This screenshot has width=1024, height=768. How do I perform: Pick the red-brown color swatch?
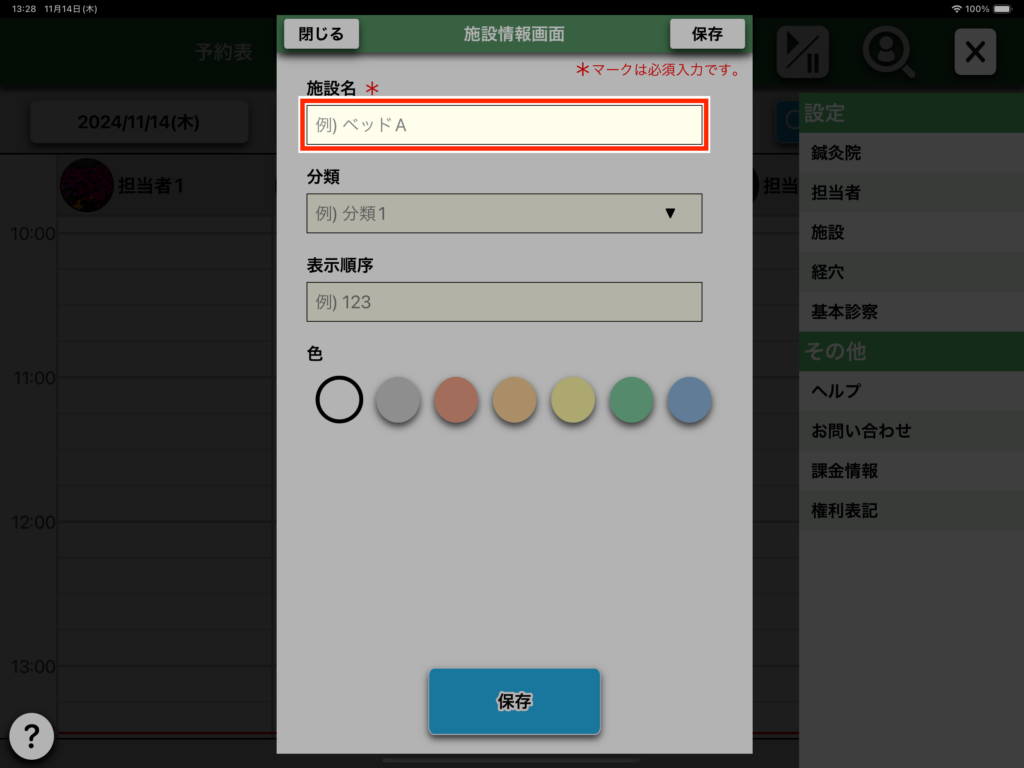[x=456, y=400]
